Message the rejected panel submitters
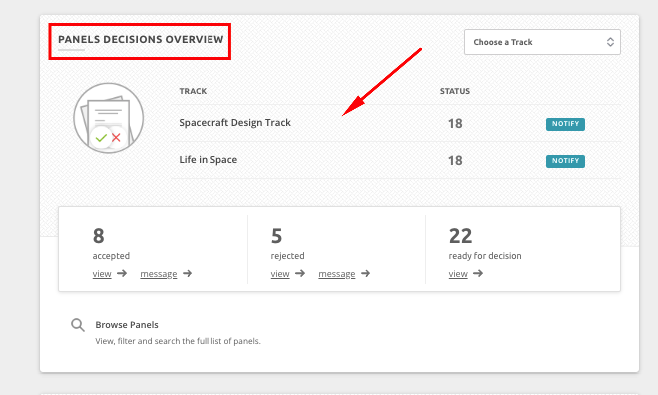 point(337,274)
